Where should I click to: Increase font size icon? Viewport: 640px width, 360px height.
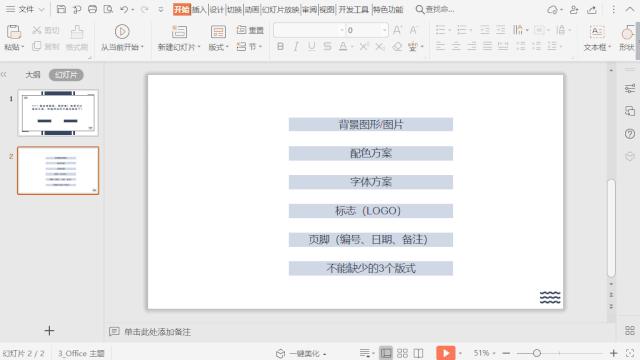pos(397,30)
